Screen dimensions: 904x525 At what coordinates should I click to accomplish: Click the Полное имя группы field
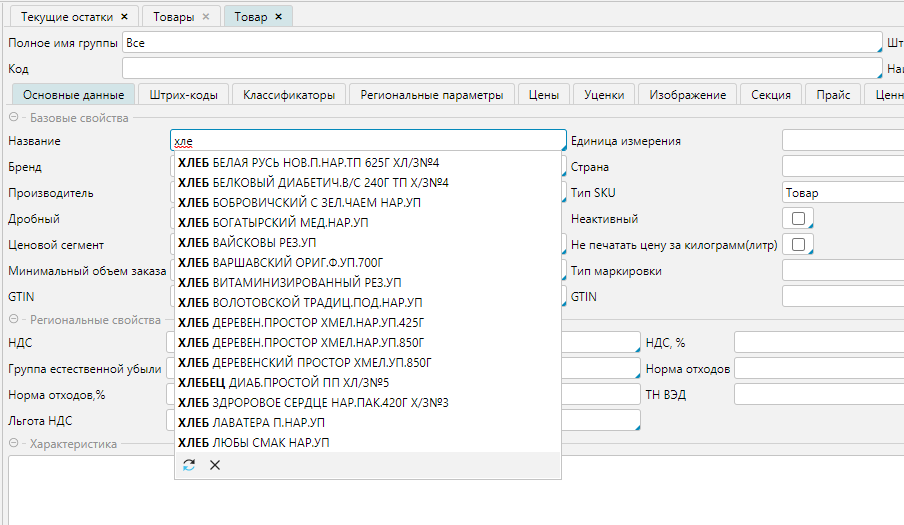[x=500, y=44]
